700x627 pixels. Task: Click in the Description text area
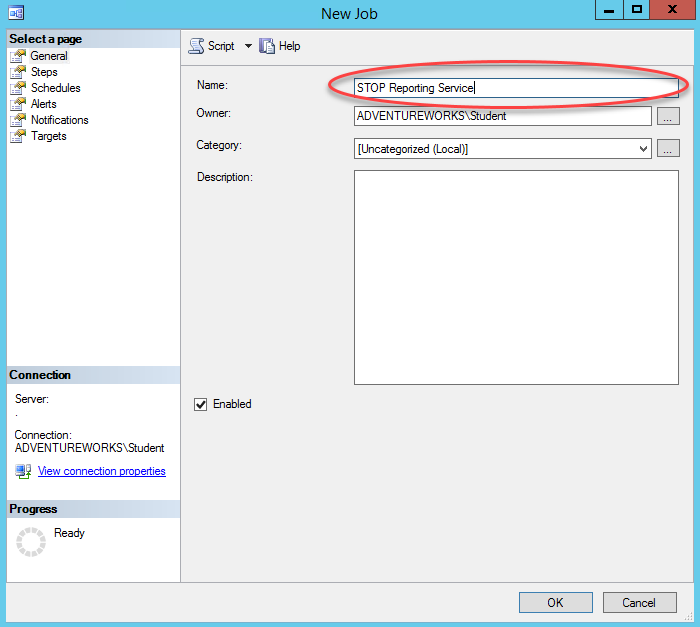tap(516, 277)
